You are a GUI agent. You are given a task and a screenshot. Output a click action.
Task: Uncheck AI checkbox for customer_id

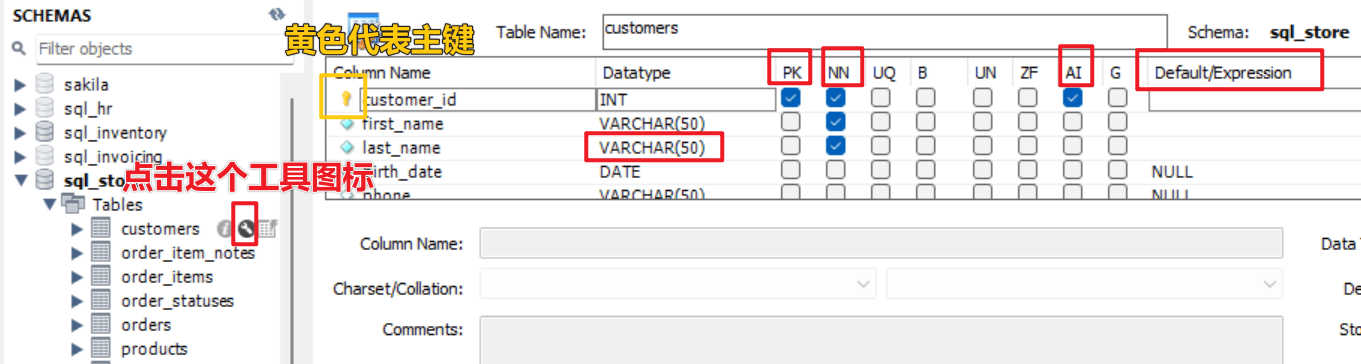[1072, 98]
